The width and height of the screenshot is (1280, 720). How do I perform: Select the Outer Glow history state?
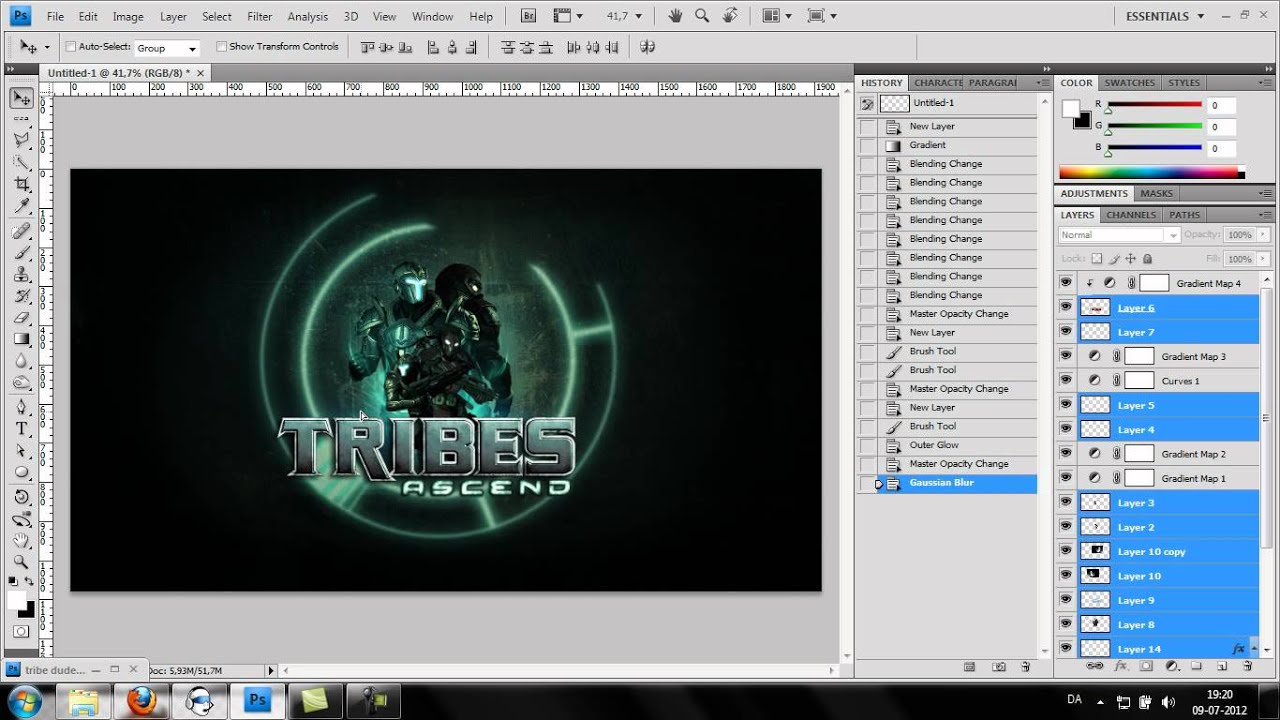[x=956, y=445]
